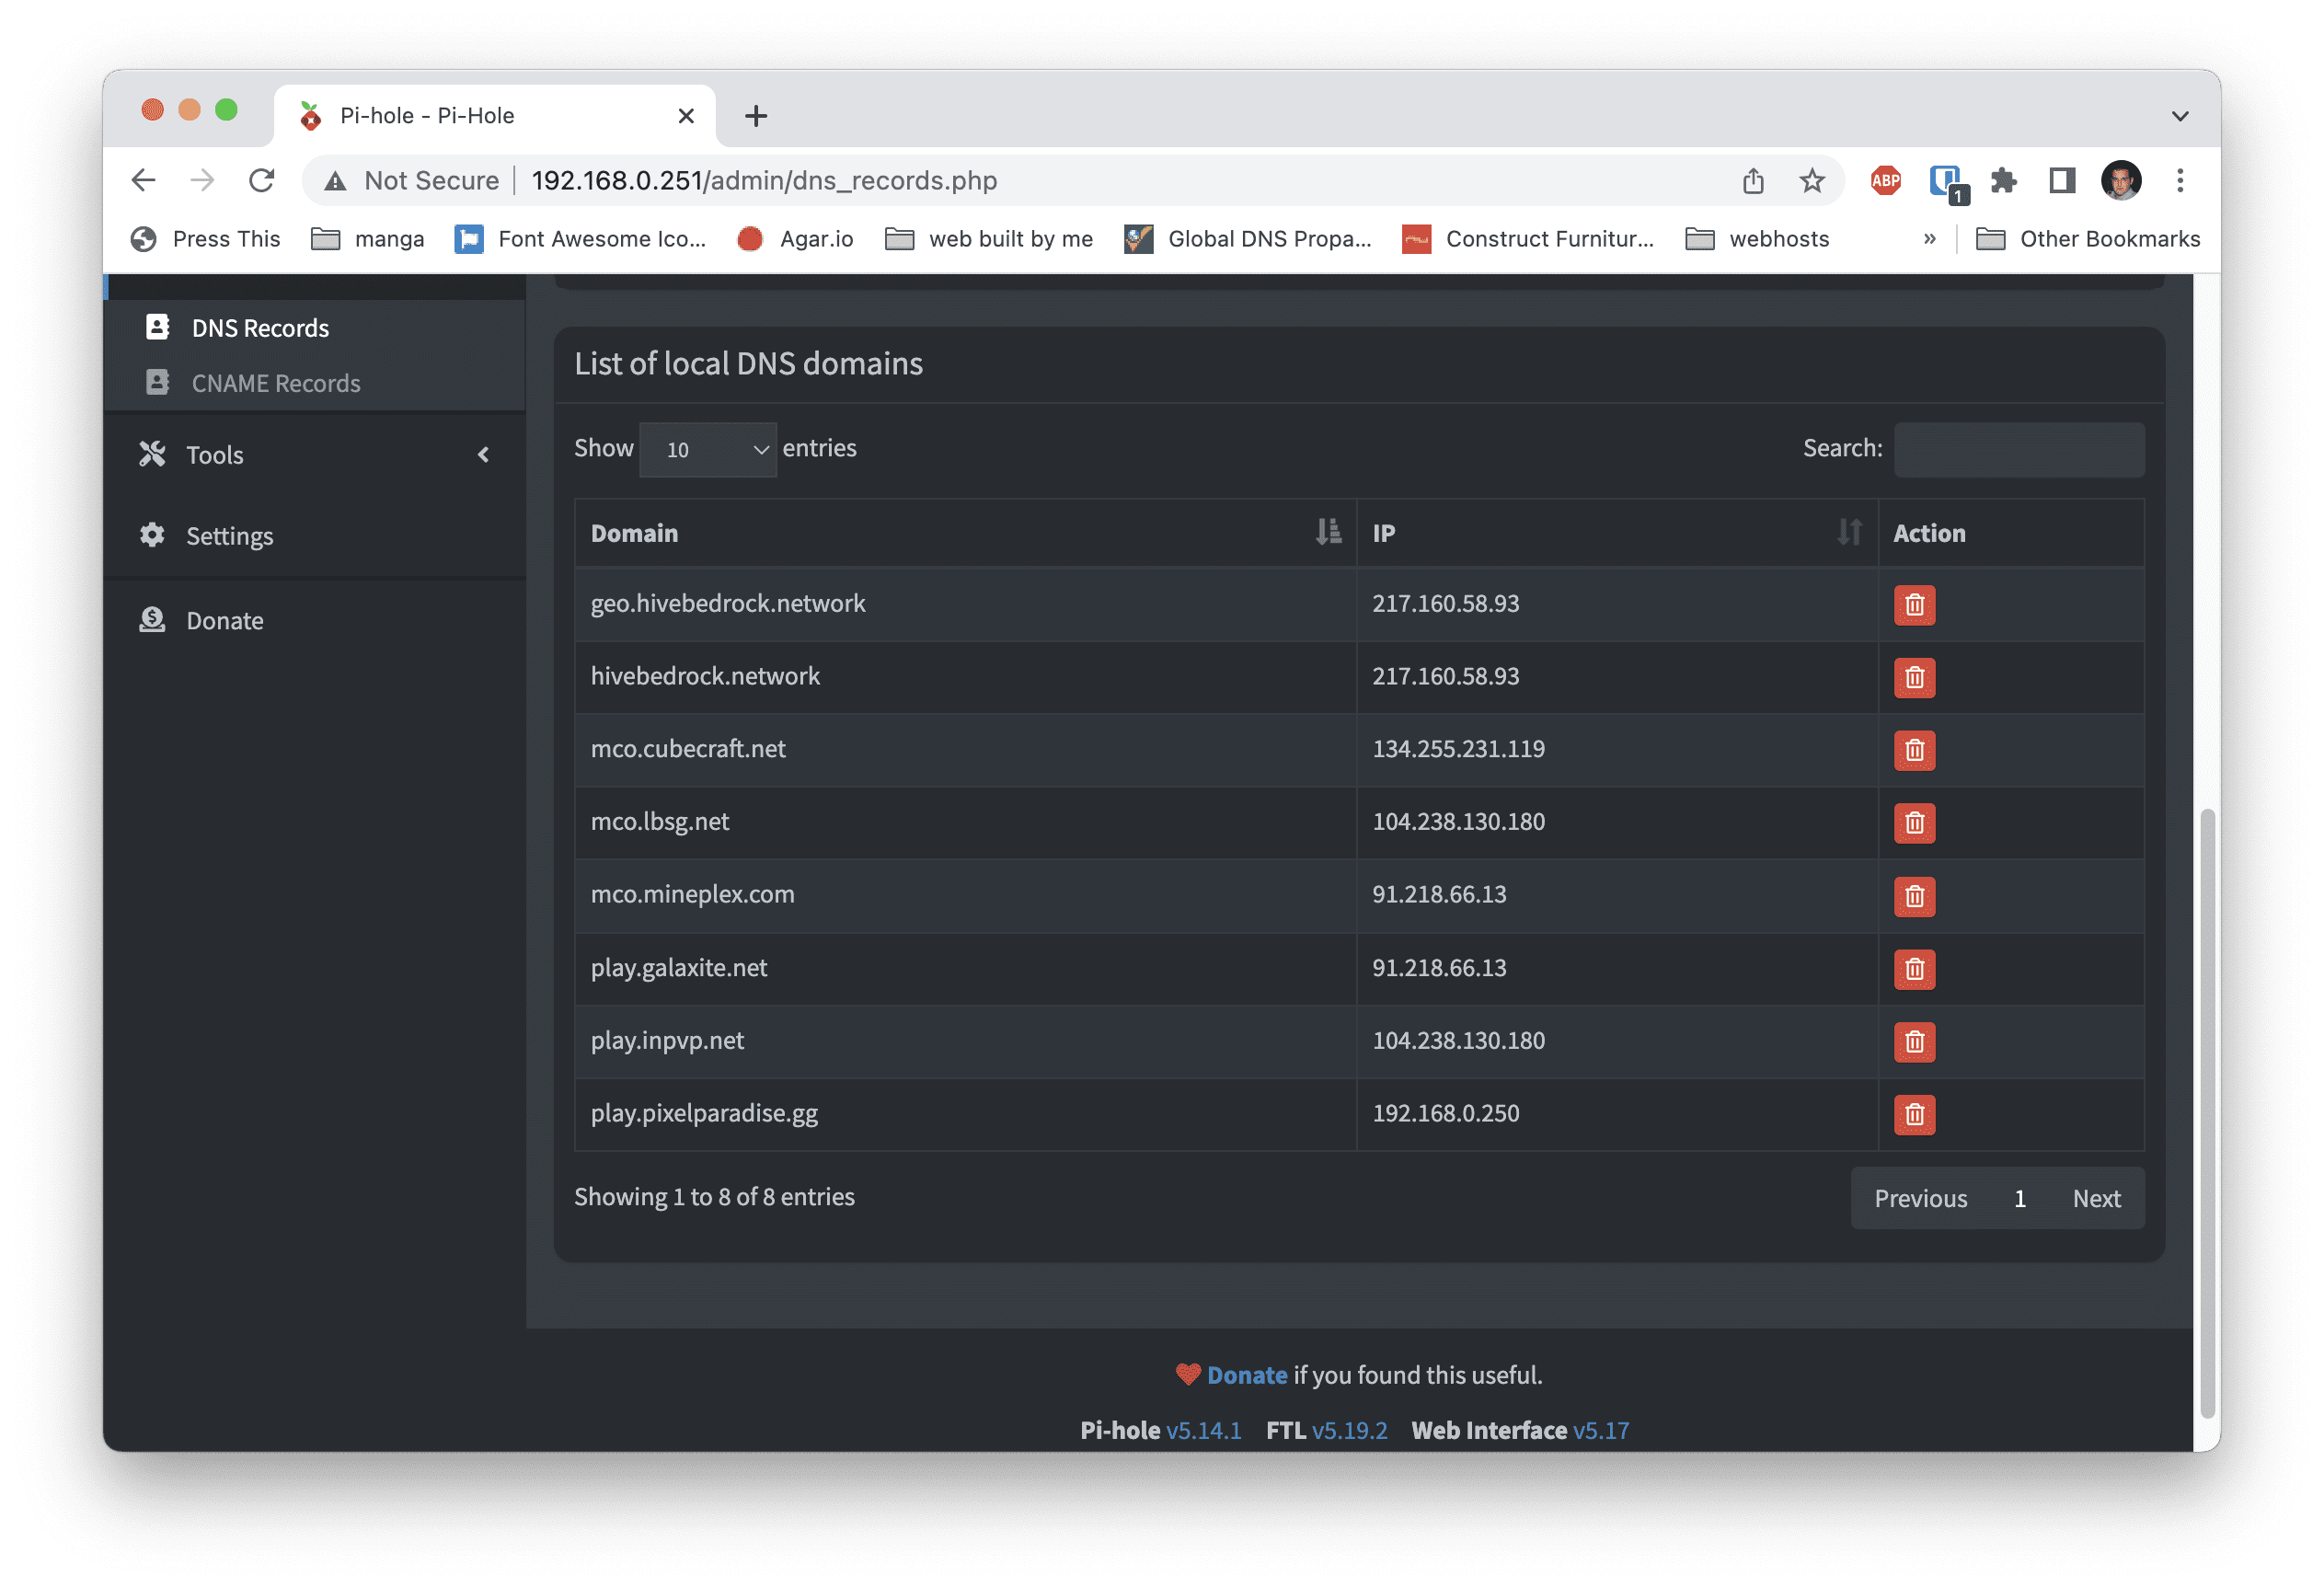View Not Secure site information
The image size is (2324, 1588).
pos(412,181)
